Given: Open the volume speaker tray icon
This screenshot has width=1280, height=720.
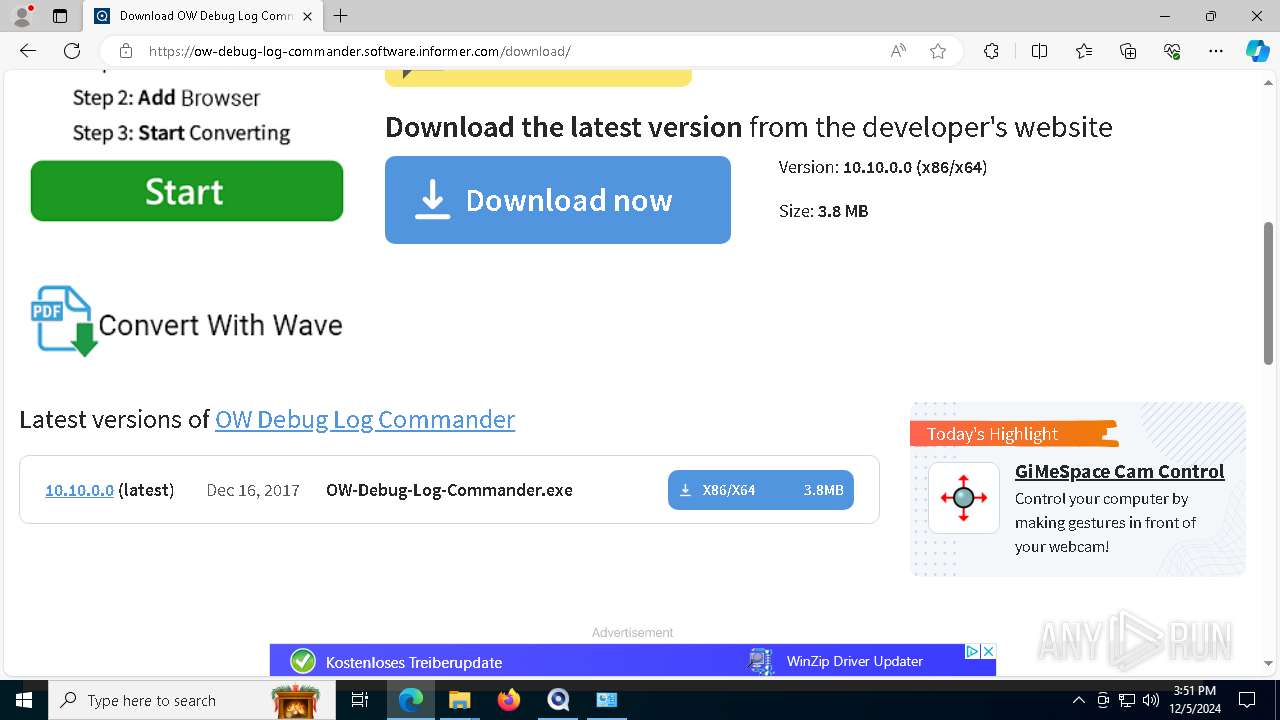Looking at the screenshot, I should (x=1151, y=700).
